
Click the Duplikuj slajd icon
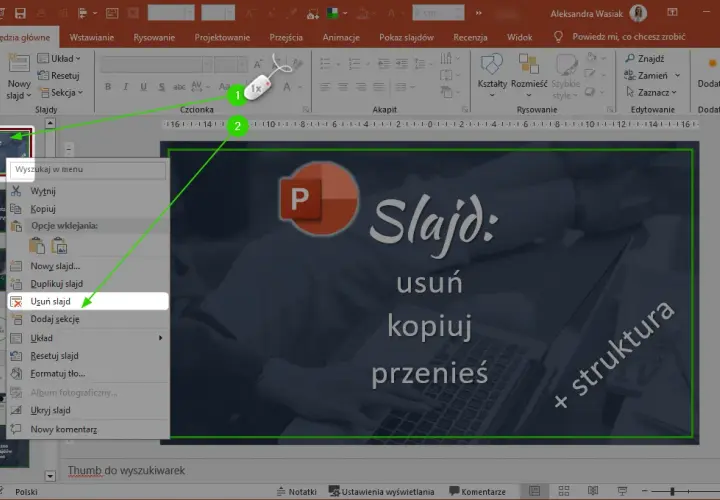point(16,284)
